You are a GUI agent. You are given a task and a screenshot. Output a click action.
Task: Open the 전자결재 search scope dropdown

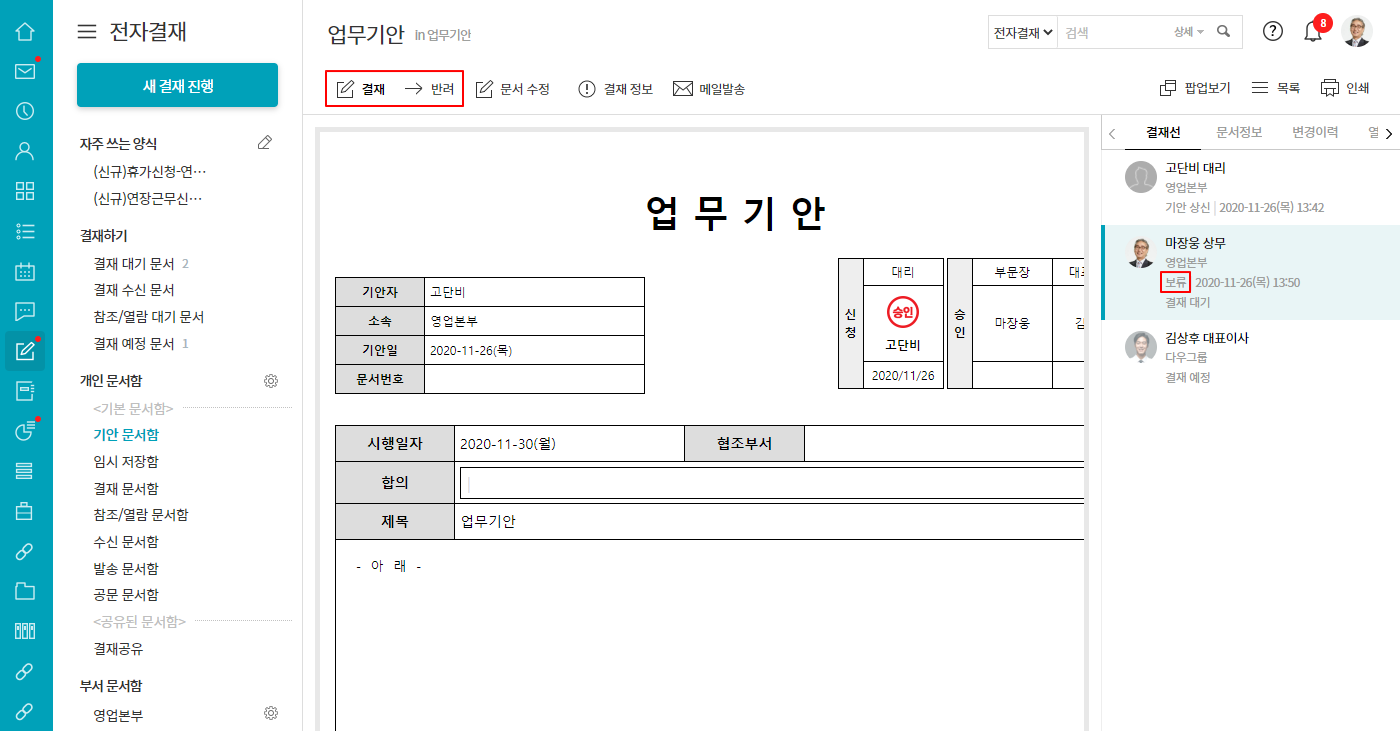1022,32
